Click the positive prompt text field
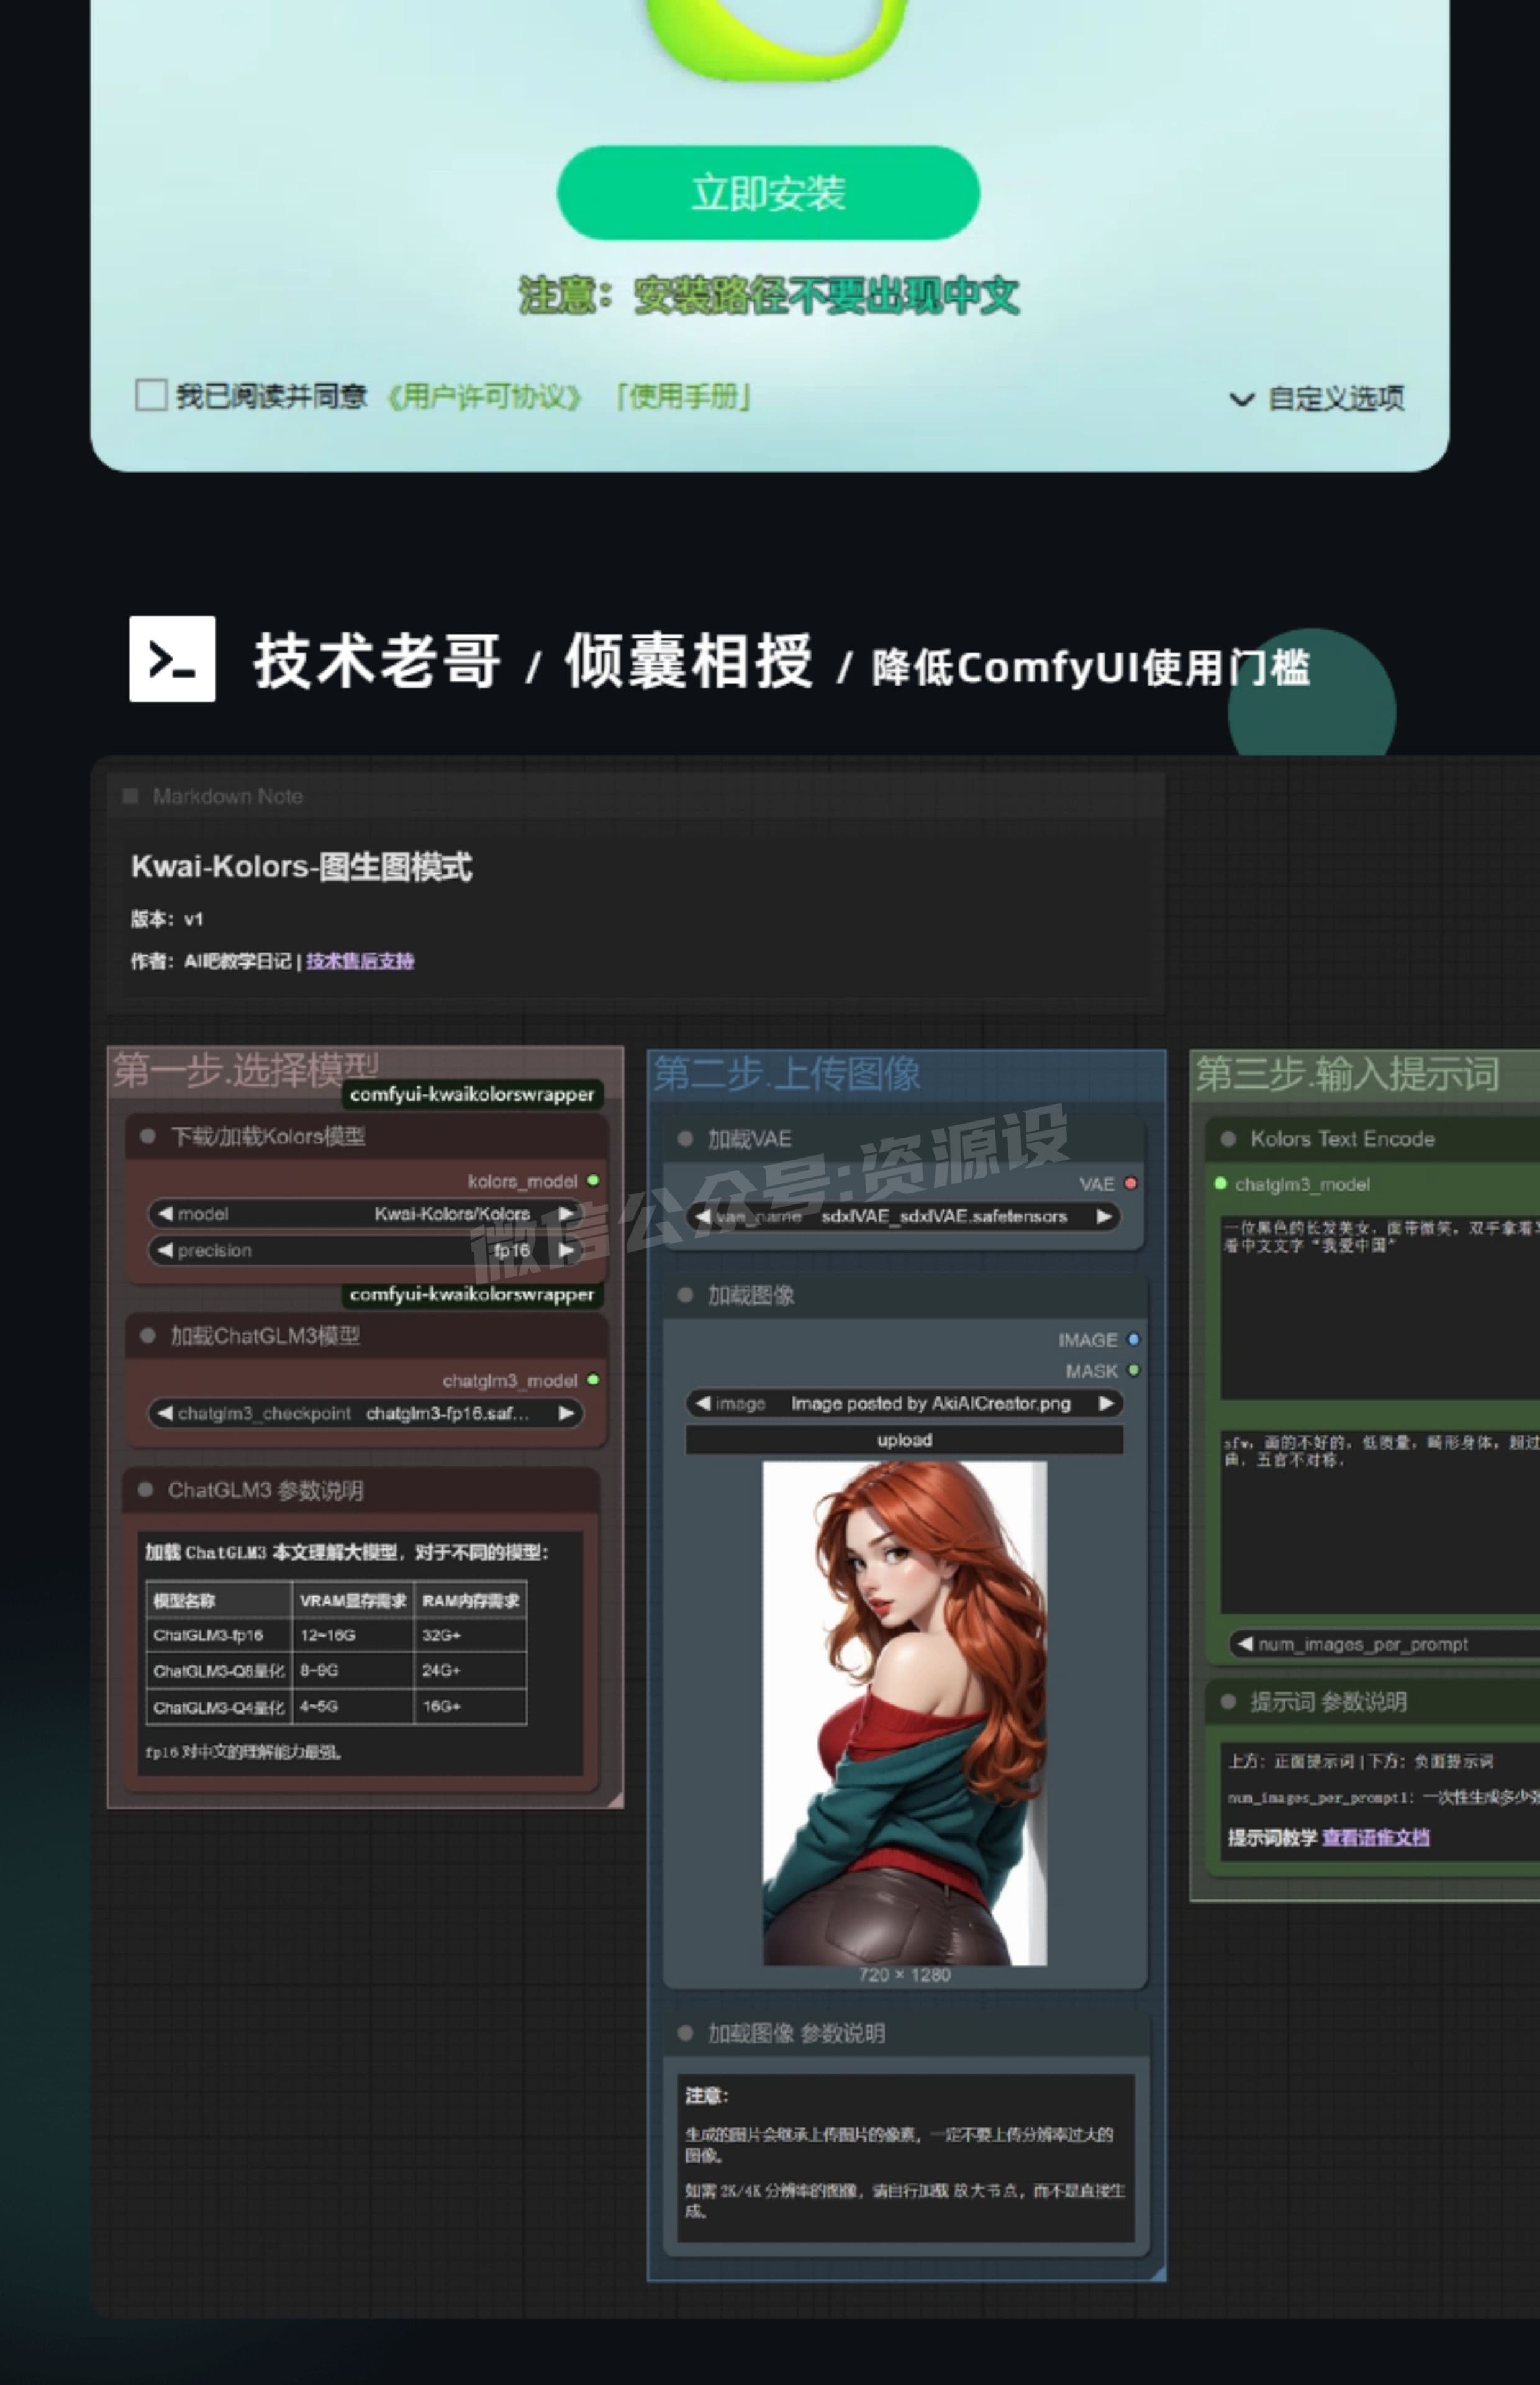The width and height of the screenshot is (1540, 2385). (x=1380, y=1308)
